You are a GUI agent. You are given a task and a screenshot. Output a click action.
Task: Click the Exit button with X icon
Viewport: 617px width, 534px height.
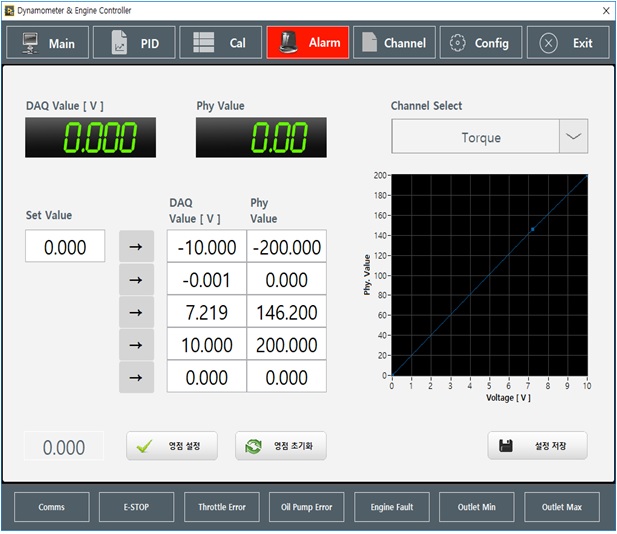click(567, 43)
